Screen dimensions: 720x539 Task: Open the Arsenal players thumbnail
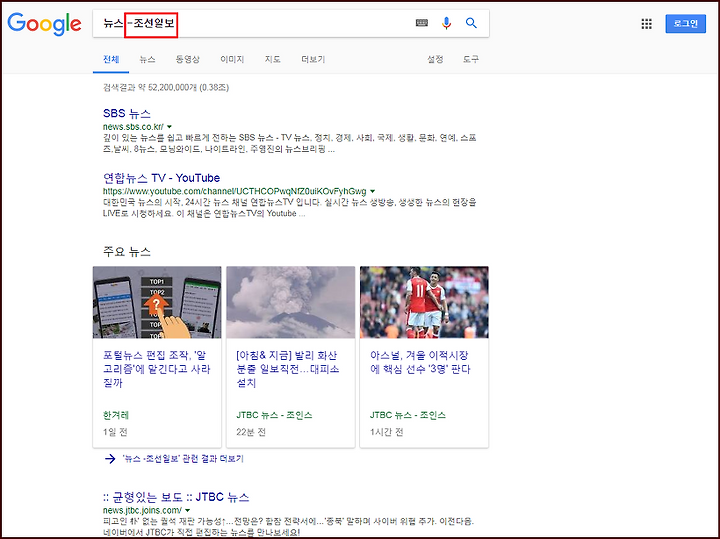pyautogui.click(x=424, y=303)
